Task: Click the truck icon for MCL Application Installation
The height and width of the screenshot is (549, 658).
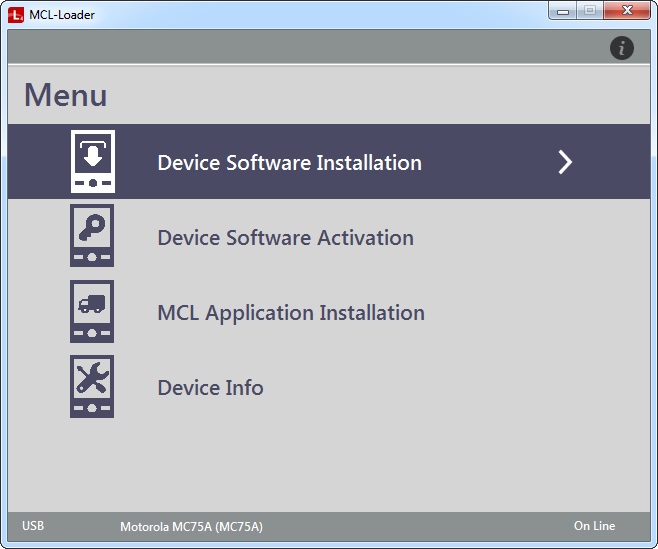Action: pyautogui.click(x=92, y=311)
